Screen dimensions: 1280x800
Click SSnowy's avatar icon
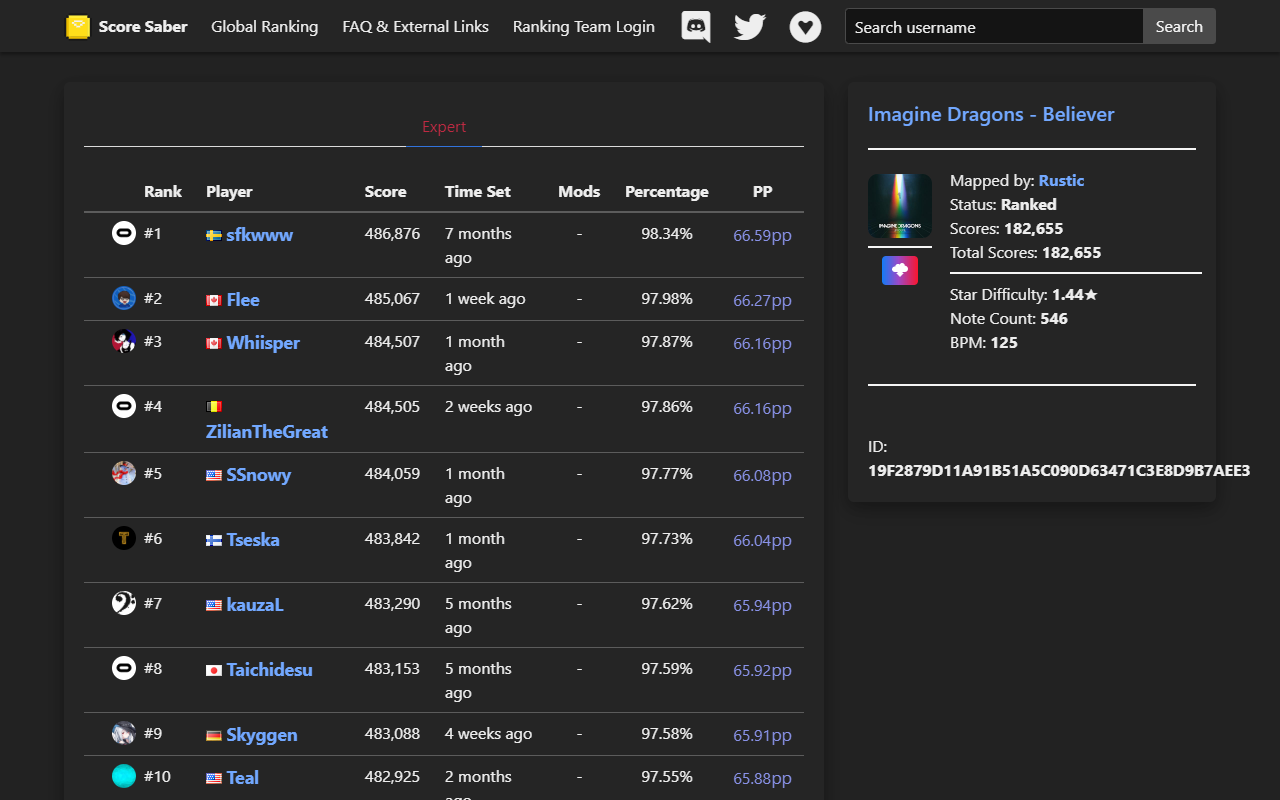click(x=124, y=473)
